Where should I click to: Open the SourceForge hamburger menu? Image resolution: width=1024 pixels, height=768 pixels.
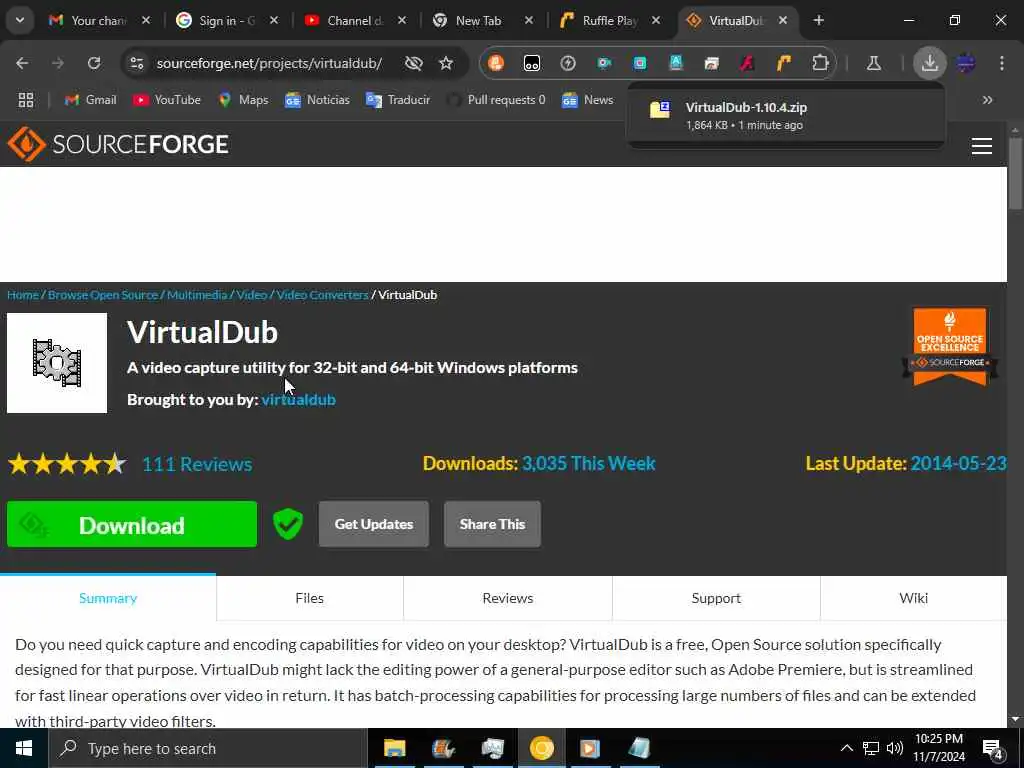pyautogui.click(x=982, y=146)
